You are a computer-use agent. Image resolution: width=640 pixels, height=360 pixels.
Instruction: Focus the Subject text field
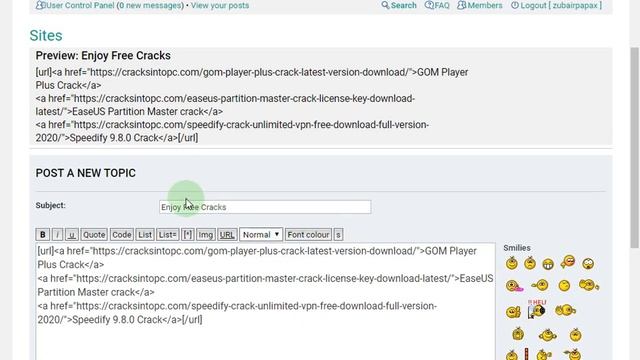265,207
